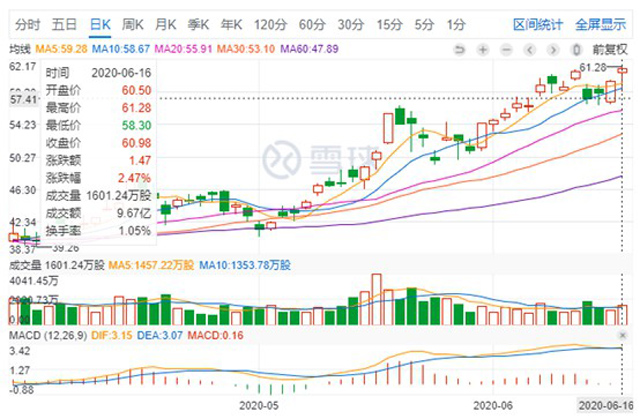The width and height of the screenshot is (640, 419).
Task: Select the 月K tab
Action: point(166,24)
